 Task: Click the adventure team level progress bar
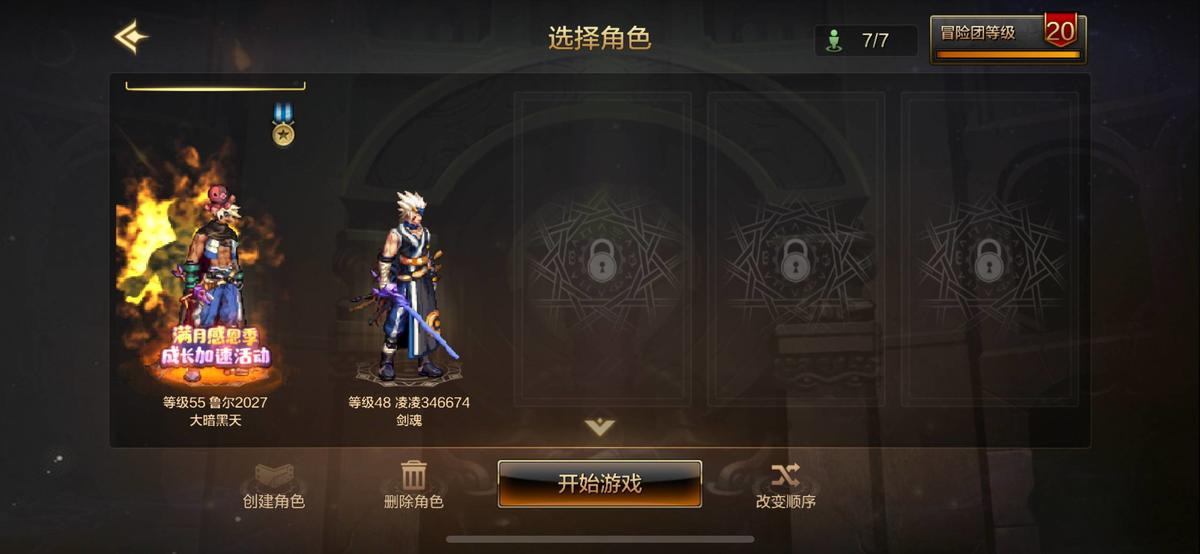click(1008, 54)
